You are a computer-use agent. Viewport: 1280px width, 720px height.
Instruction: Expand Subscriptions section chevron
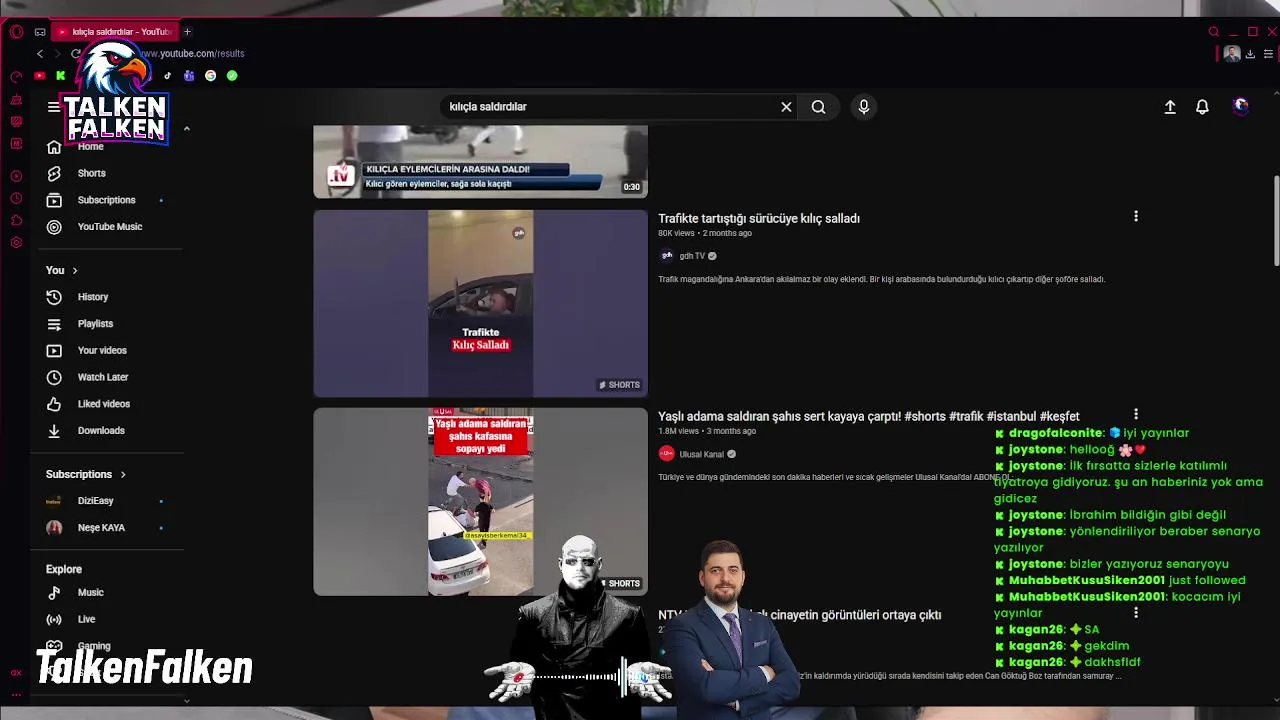click(123, 474)
